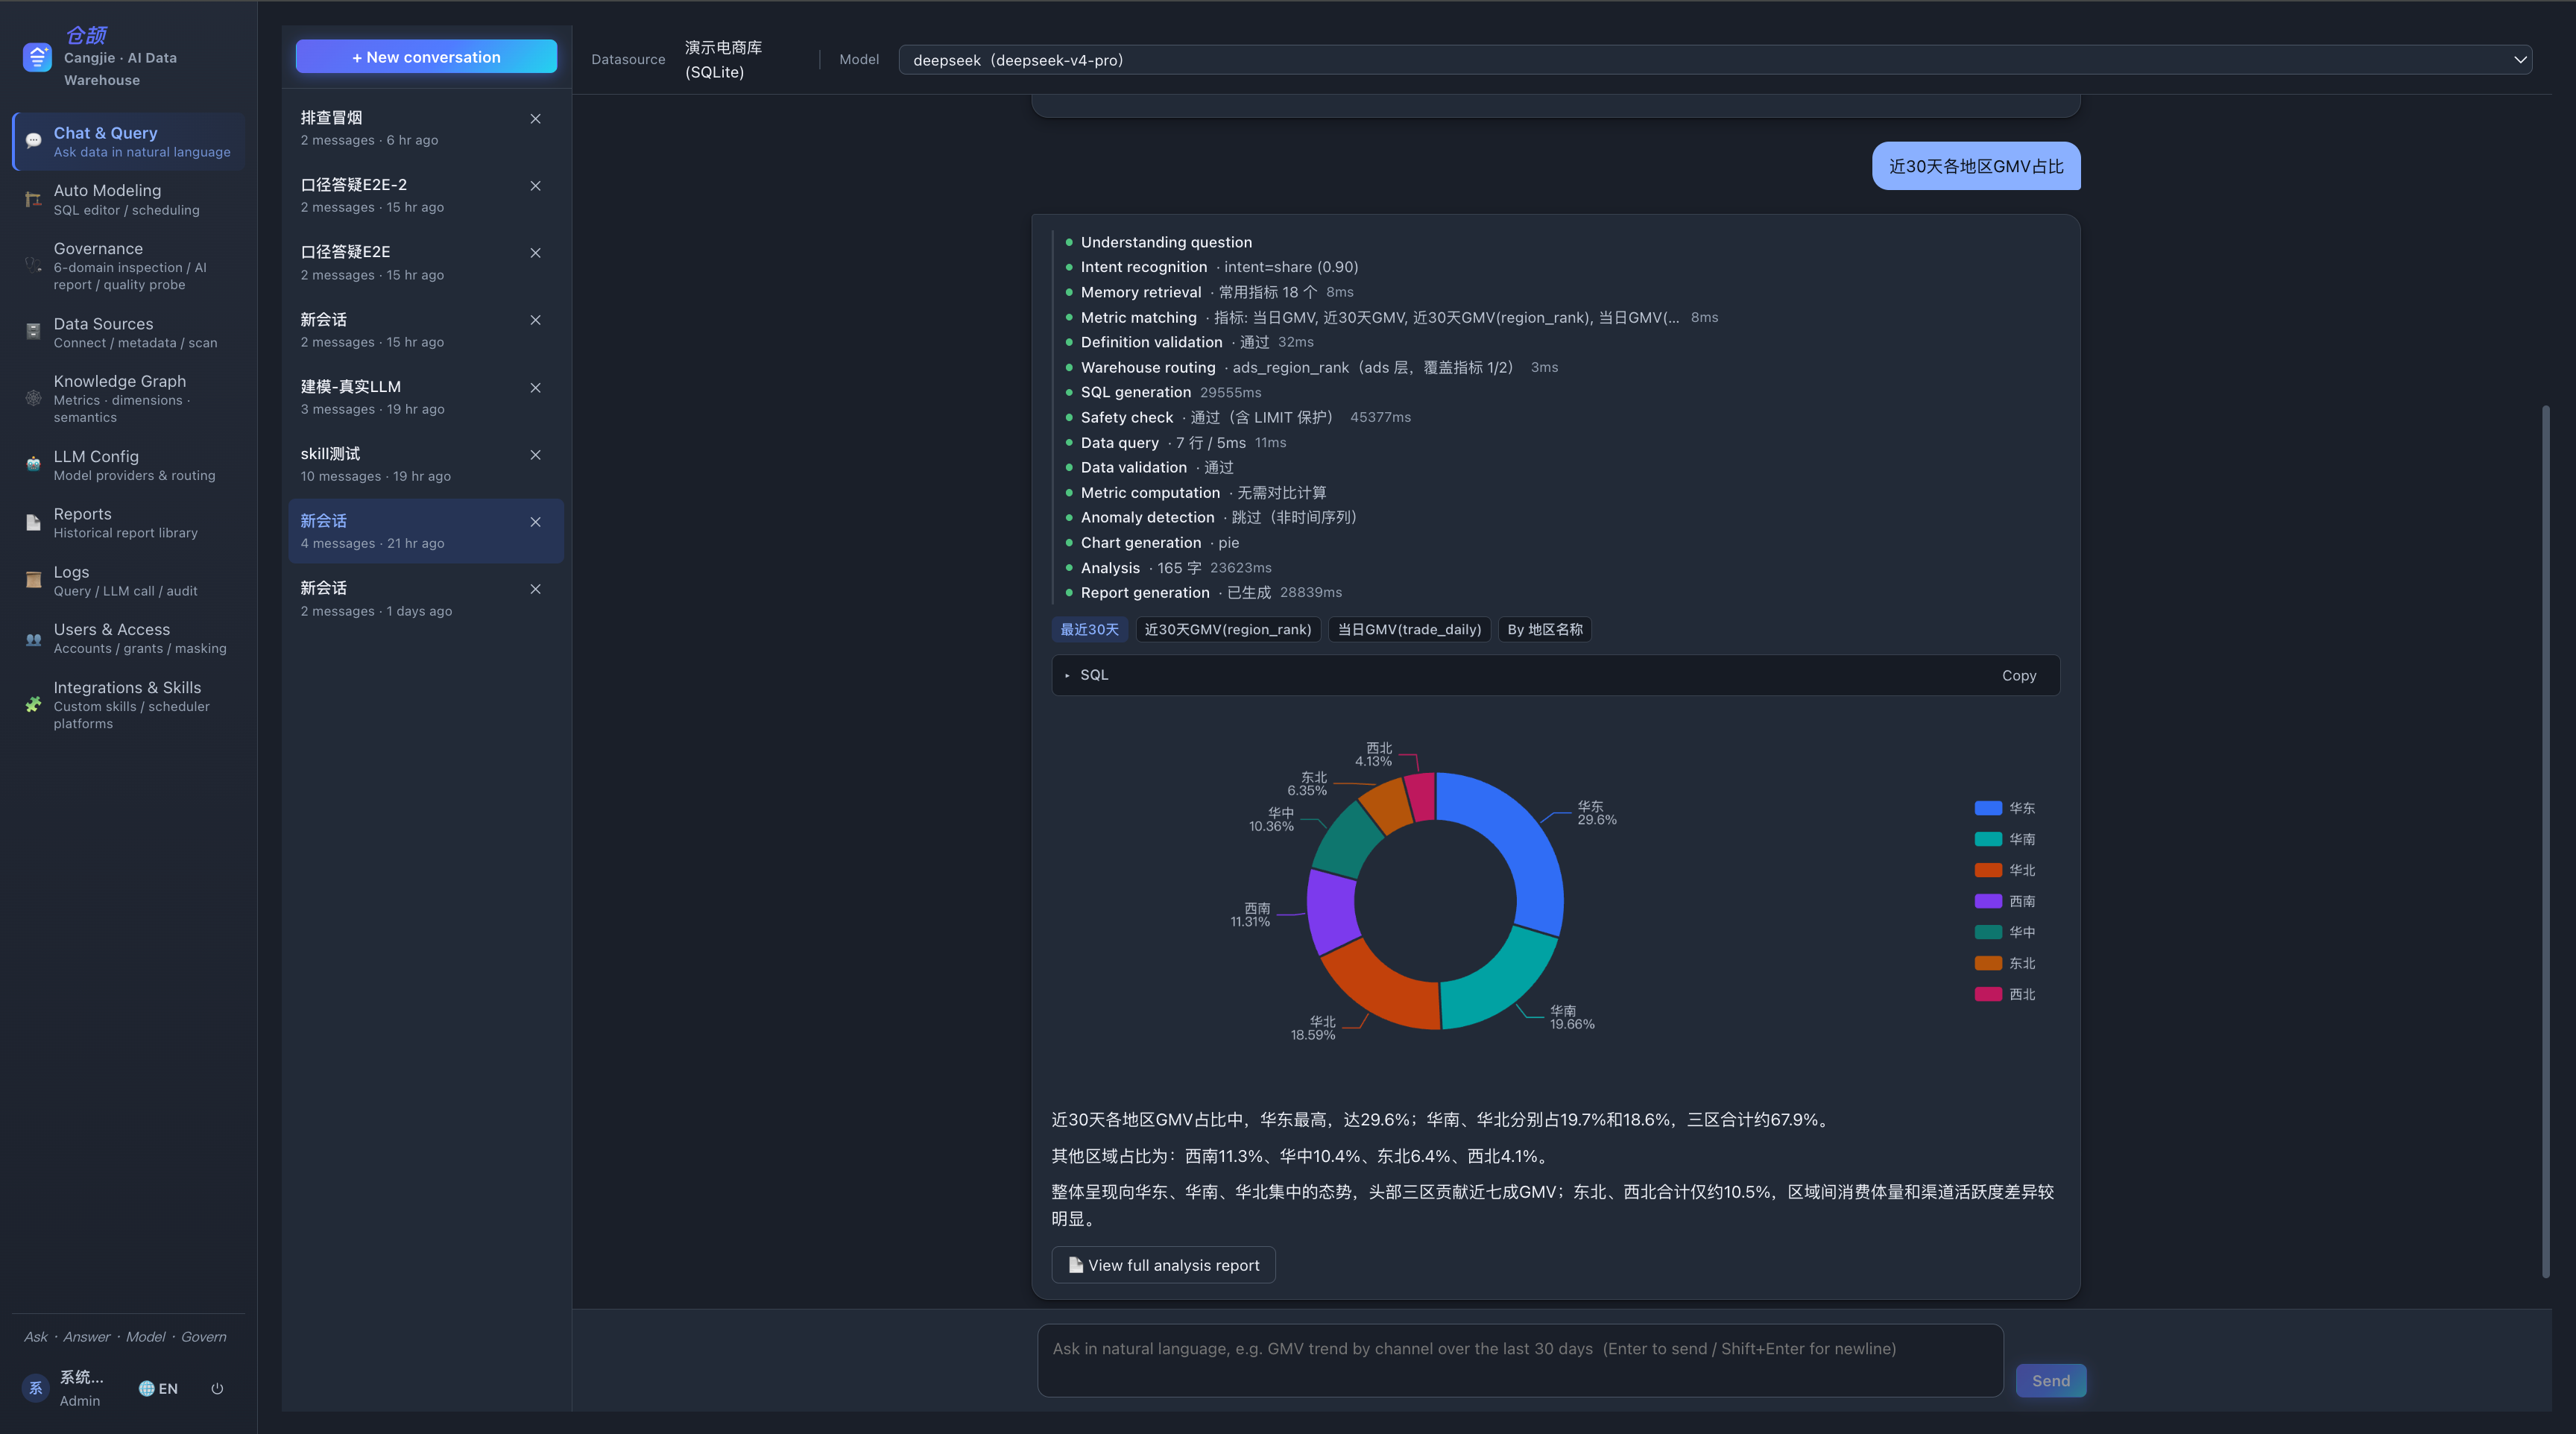Open the Chat & Query sidebar icon
2576x1434 pixels.
pos(33,141)
